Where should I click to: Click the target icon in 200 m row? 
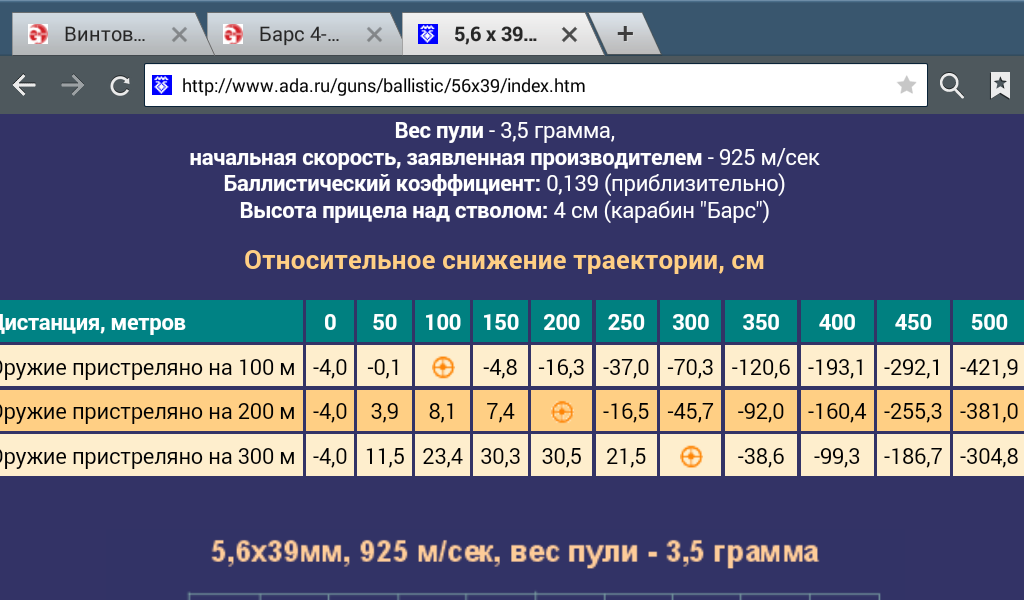562,412
